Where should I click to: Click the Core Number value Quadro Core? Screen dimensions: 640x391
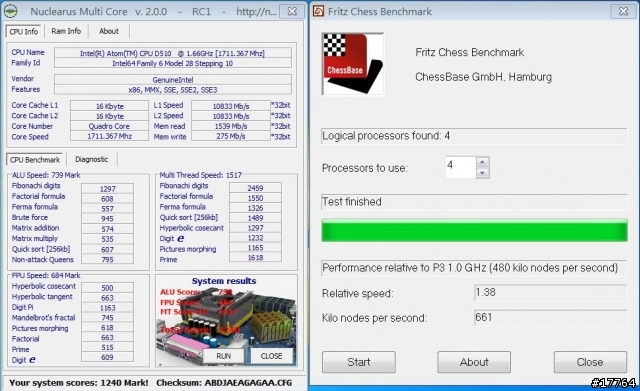(109, 126)
